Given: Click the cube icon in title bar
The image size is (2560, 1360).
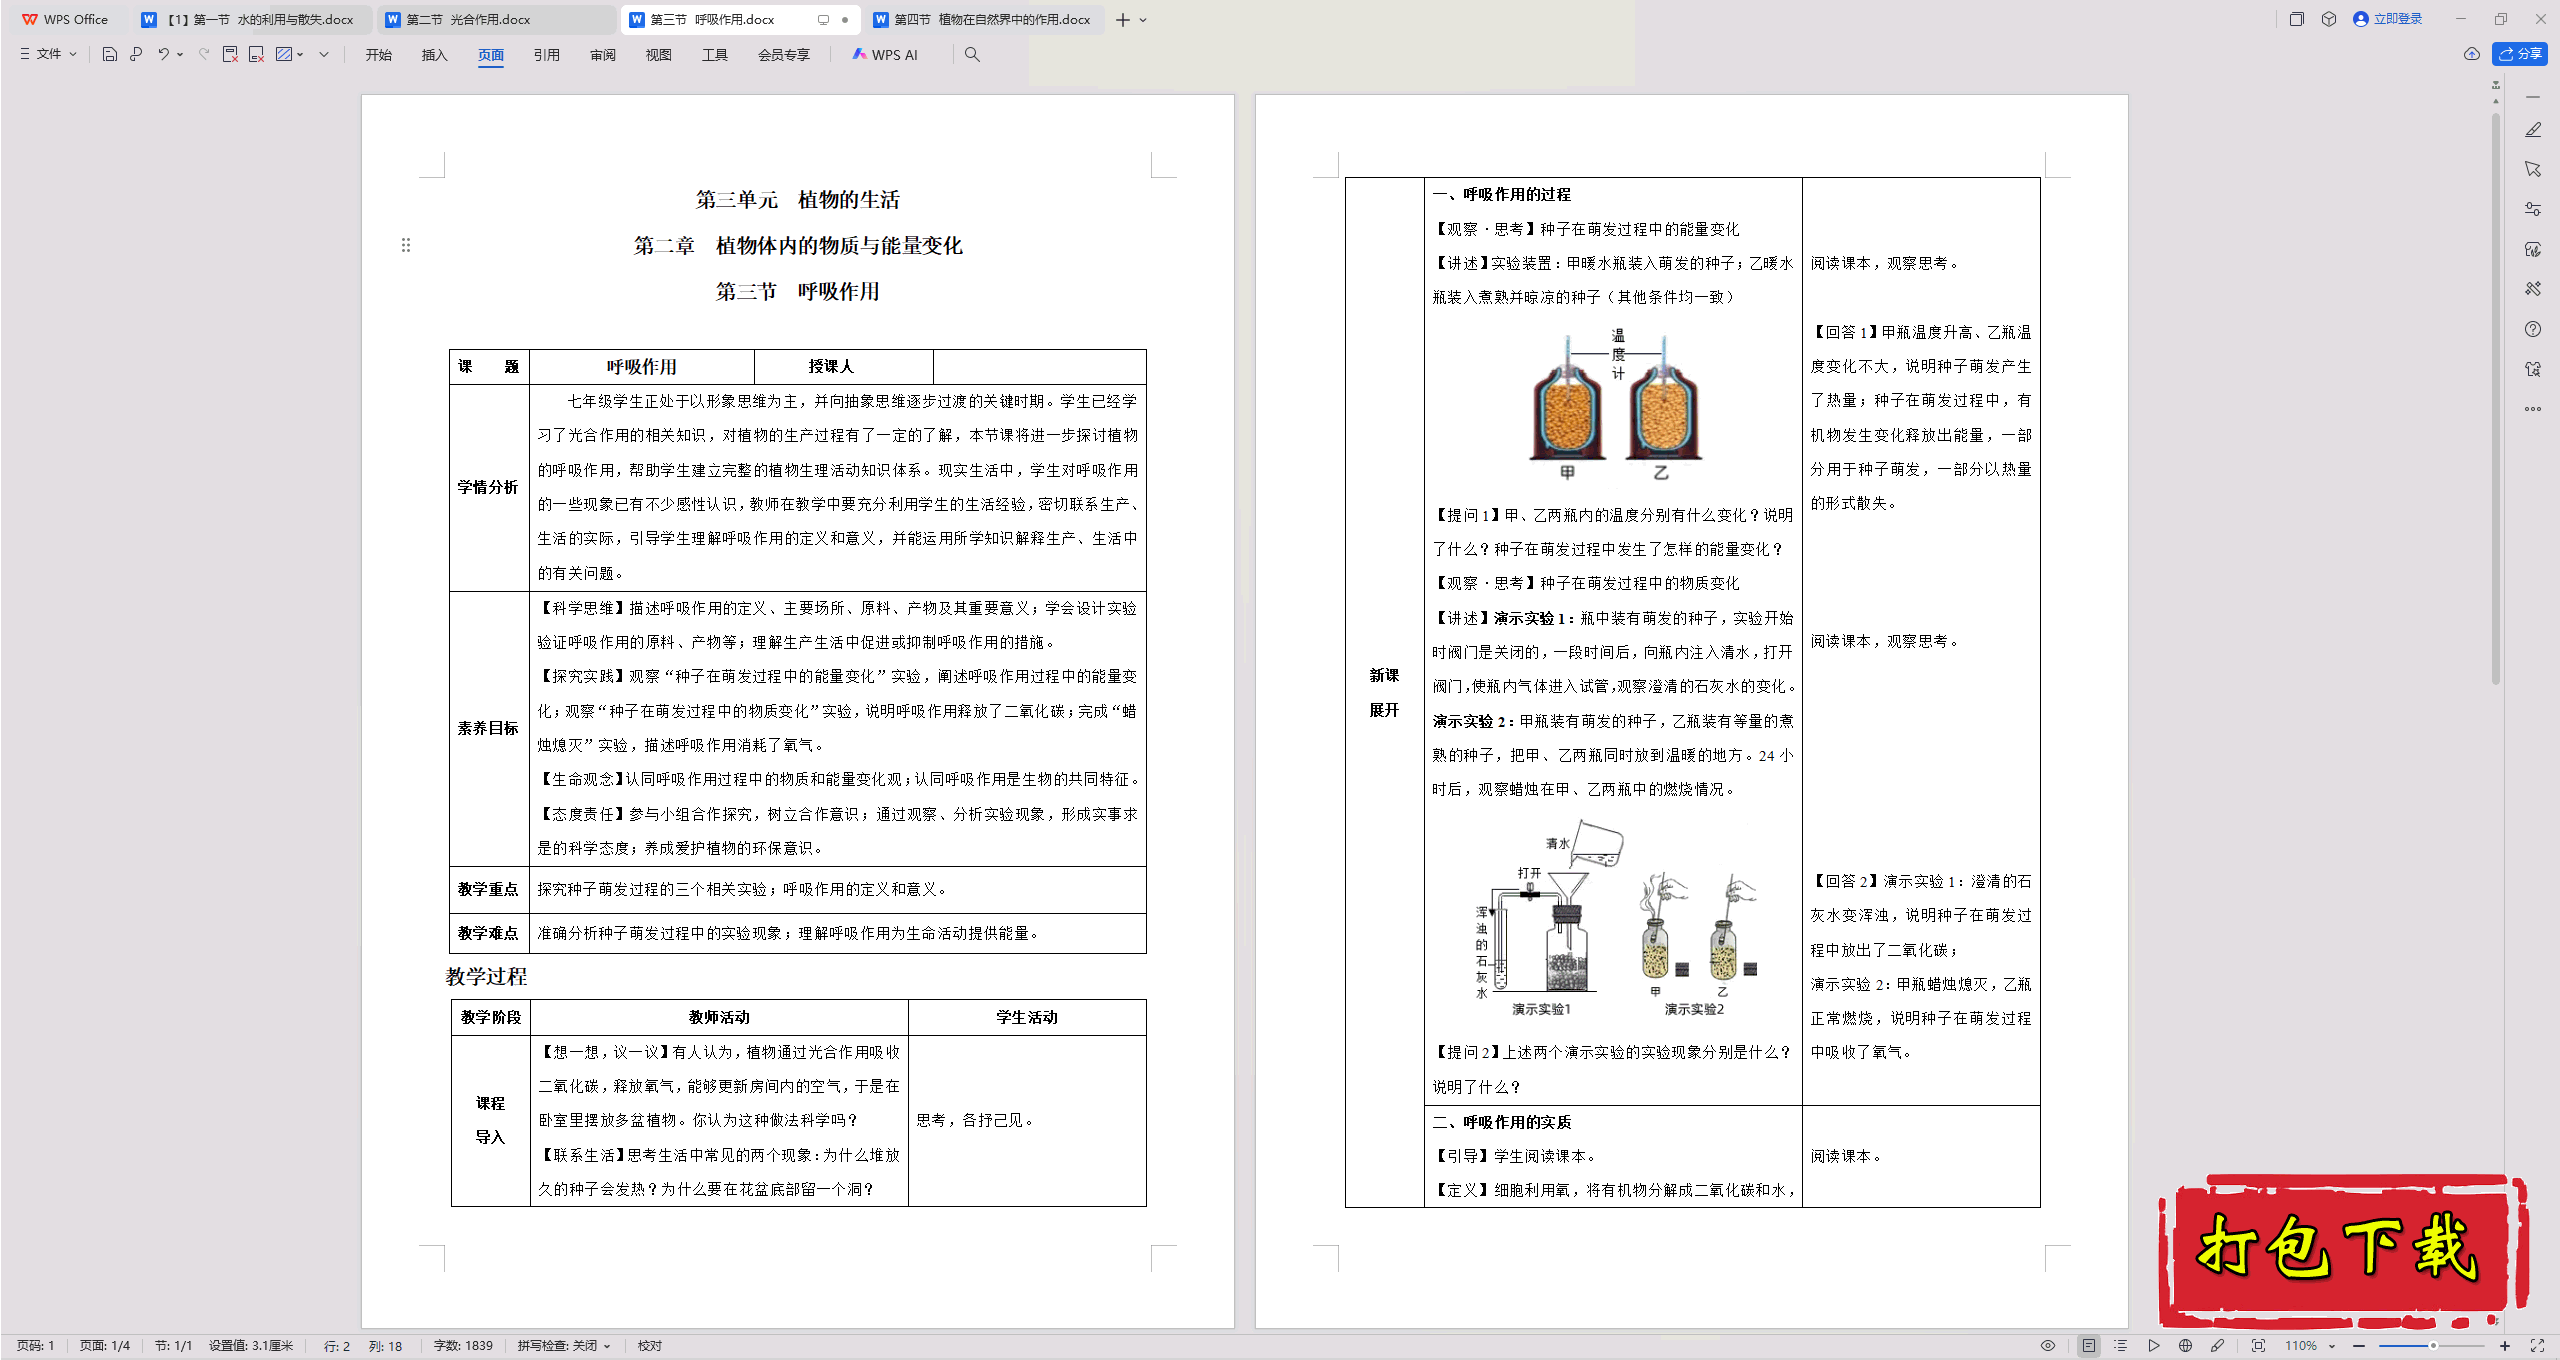Looking at the screenshot, I should tap(2329, 19).
